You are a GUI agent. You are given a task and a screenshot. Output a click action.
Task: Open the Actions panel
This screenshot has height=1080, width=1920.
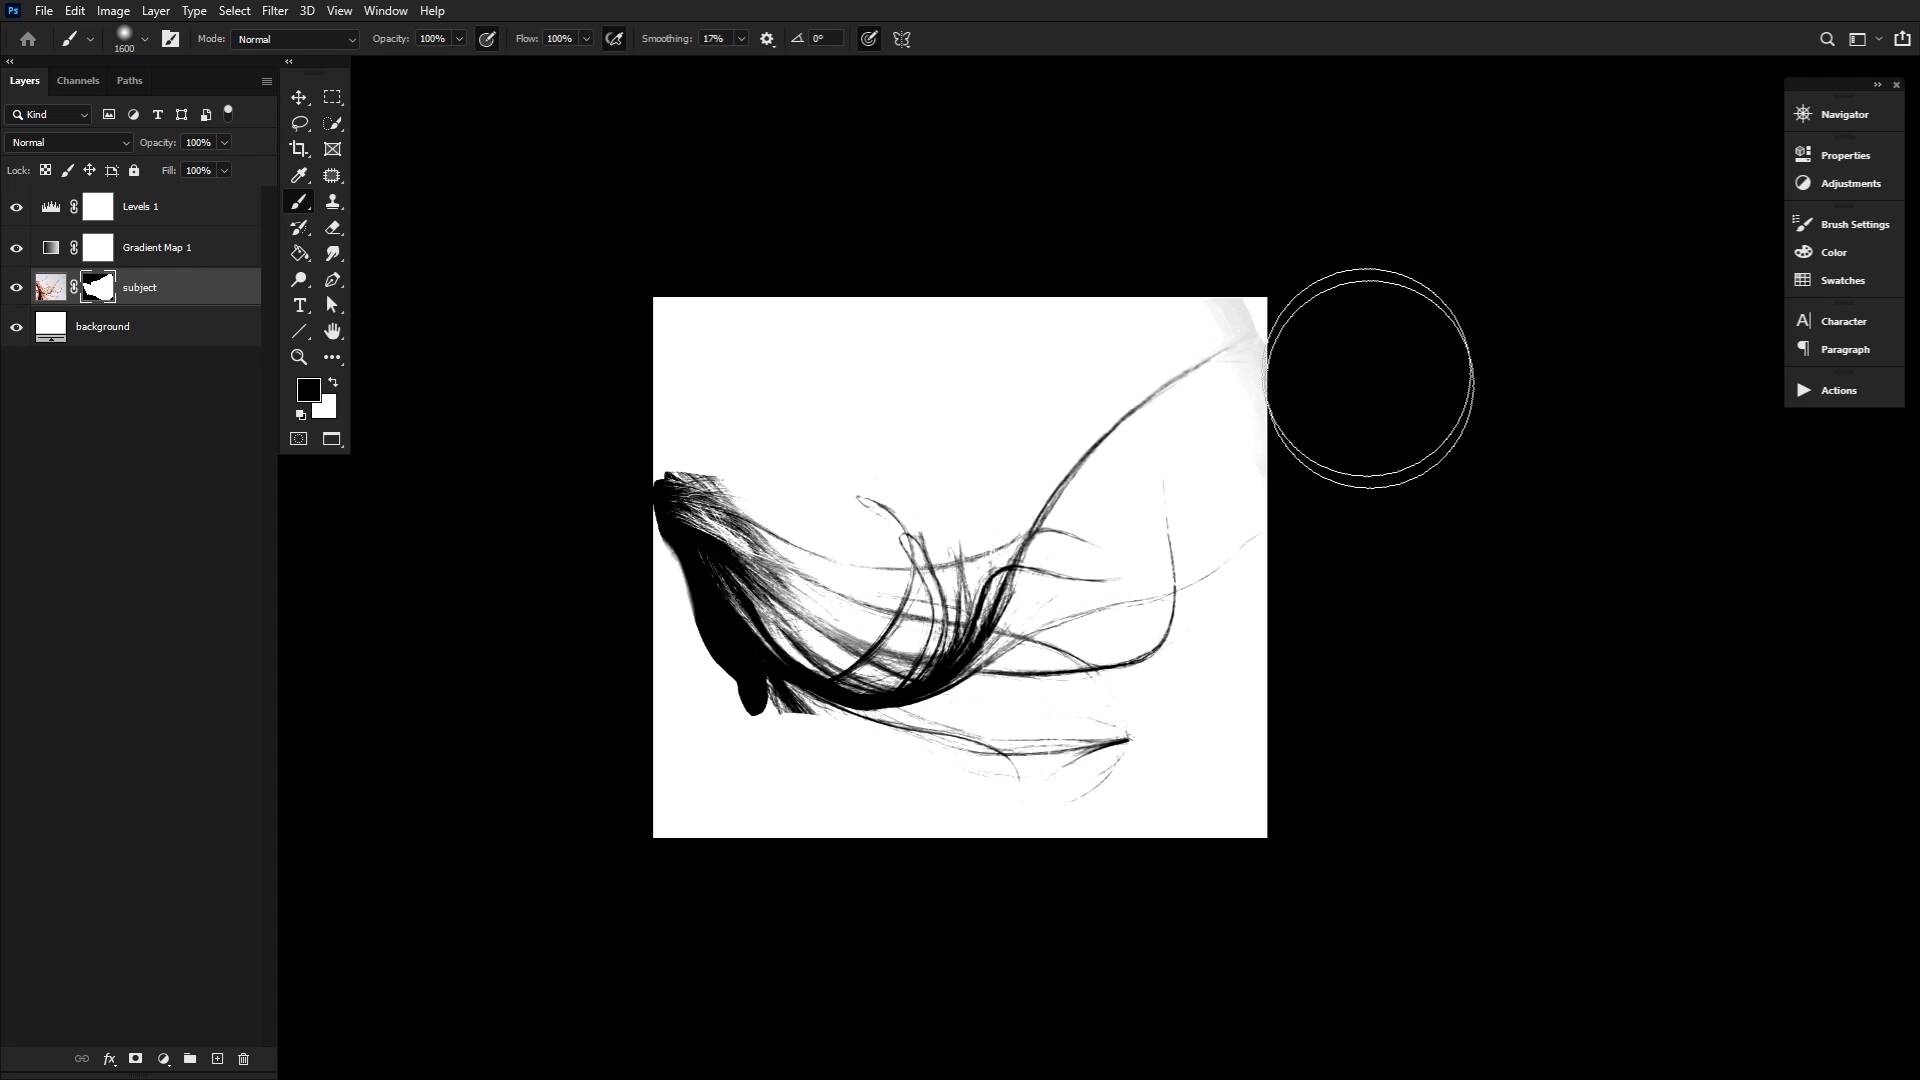[x=1838, y=390]
